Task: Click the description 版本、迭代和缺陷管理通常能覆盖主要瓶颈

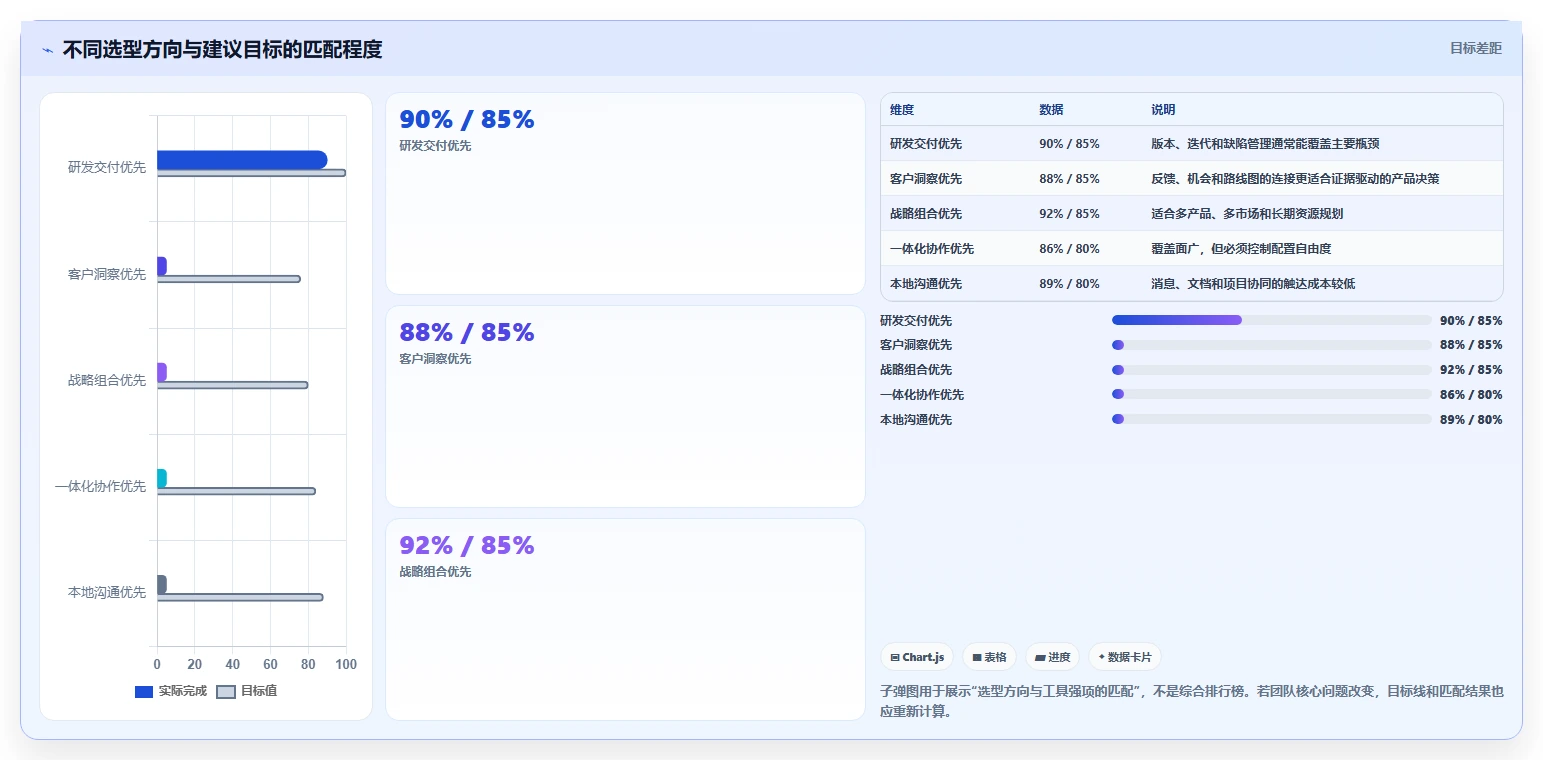Action: (1265, 144)
